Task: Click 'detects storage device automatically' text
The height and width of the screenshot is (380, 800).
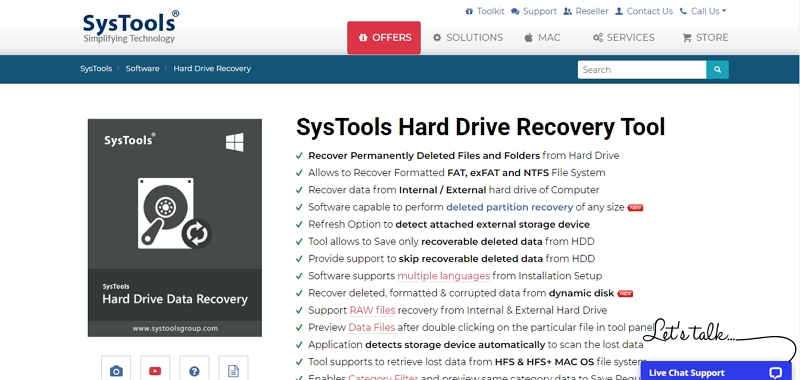Action: pos(455,345)
